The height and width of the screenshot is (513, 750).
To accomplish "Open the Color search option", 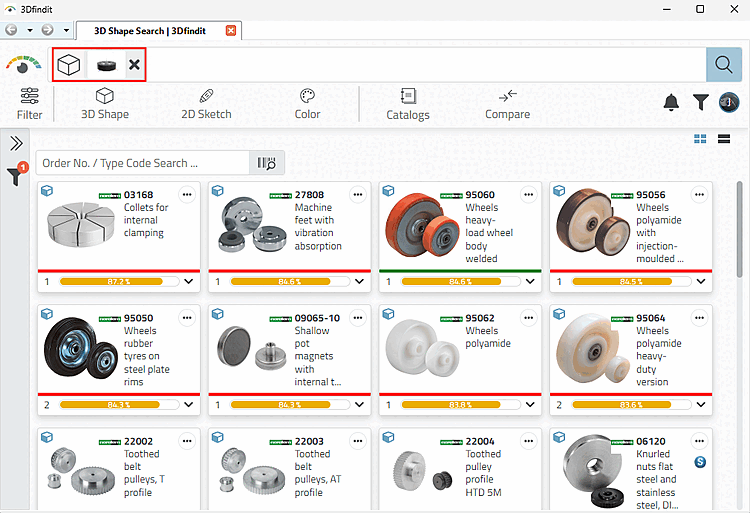I will (307, 104).
